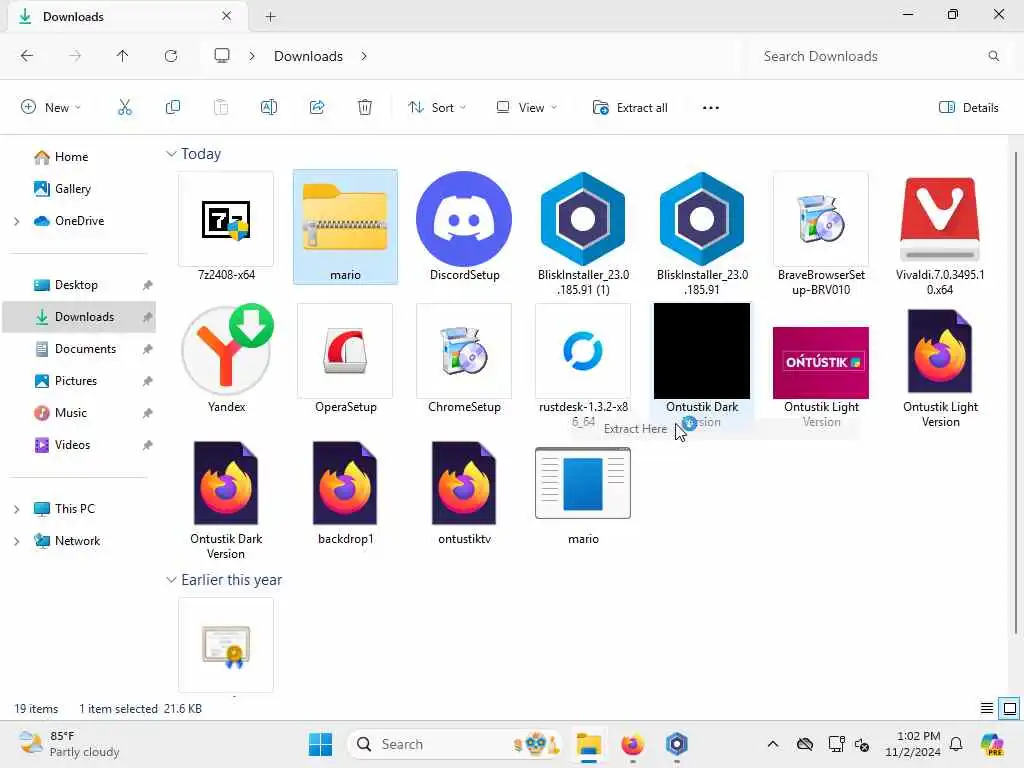Select the Yandex installer file

tap(226, 359)
